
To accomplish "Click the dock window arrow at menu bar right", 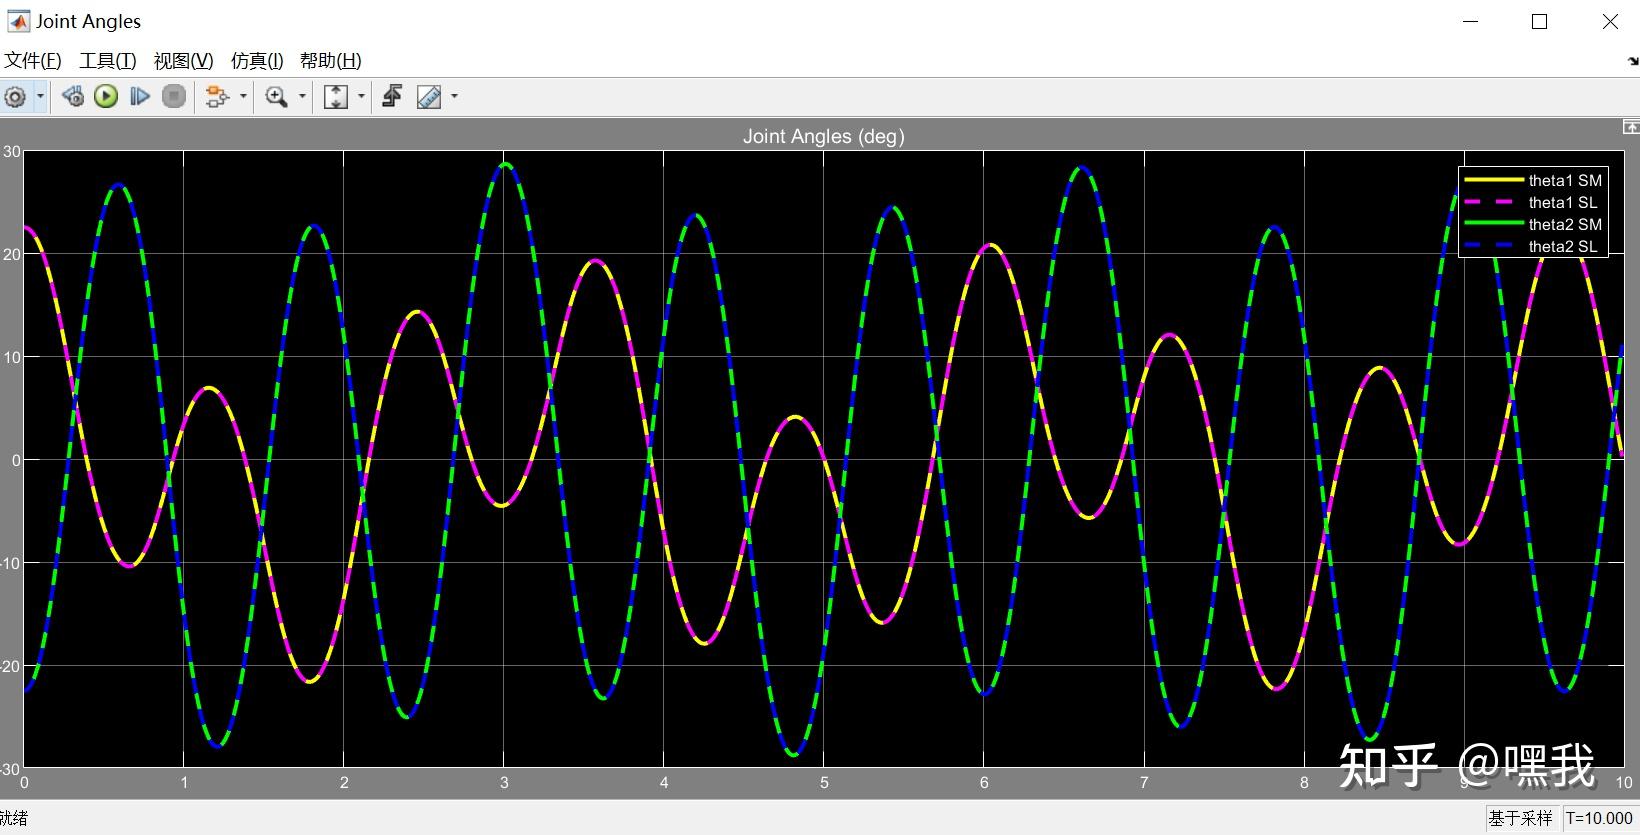I will pos(1633,61).
